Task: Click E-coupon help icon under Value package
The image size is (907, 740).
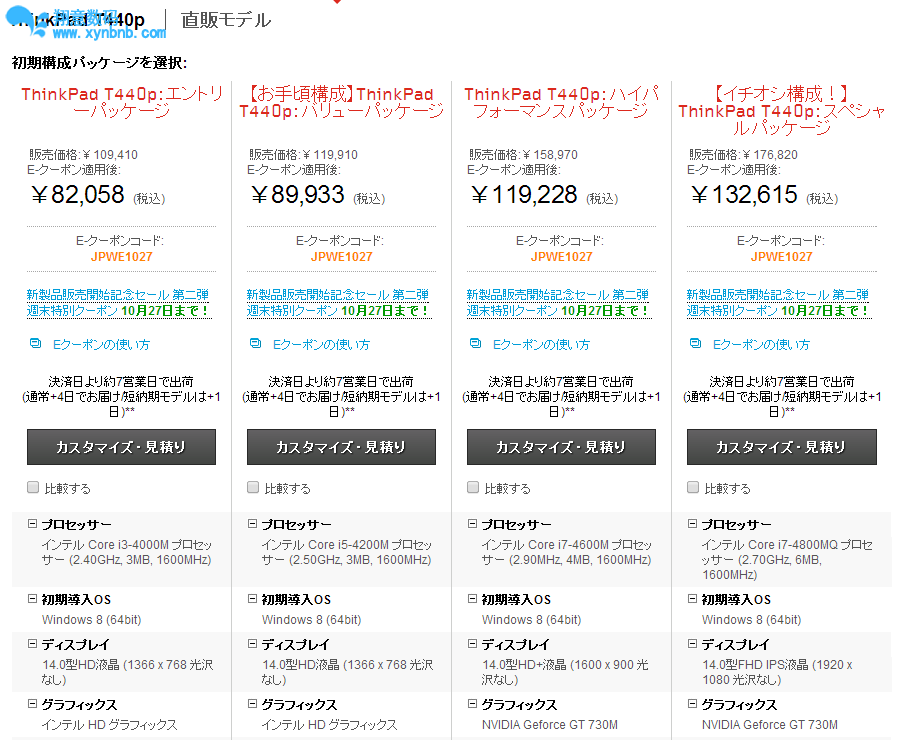Action: (255, 344)
